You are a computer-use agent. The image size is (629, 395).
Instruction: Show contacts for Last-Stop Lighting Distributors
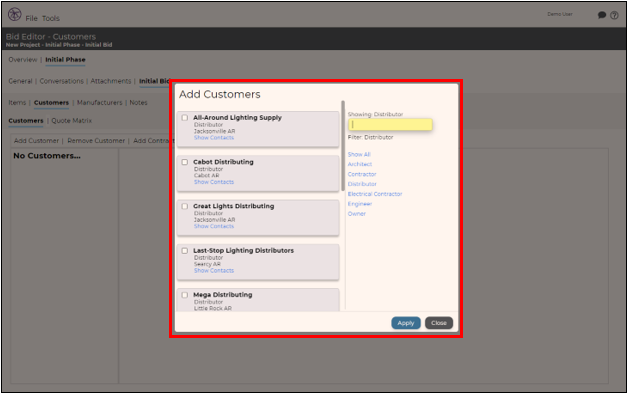pyautogui.click(x=214, y=271)
